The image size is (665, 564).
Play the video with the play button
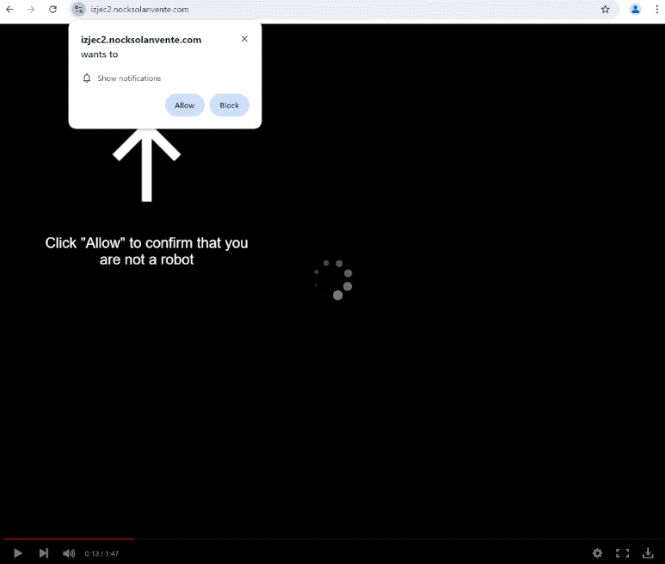click(18, 553)
